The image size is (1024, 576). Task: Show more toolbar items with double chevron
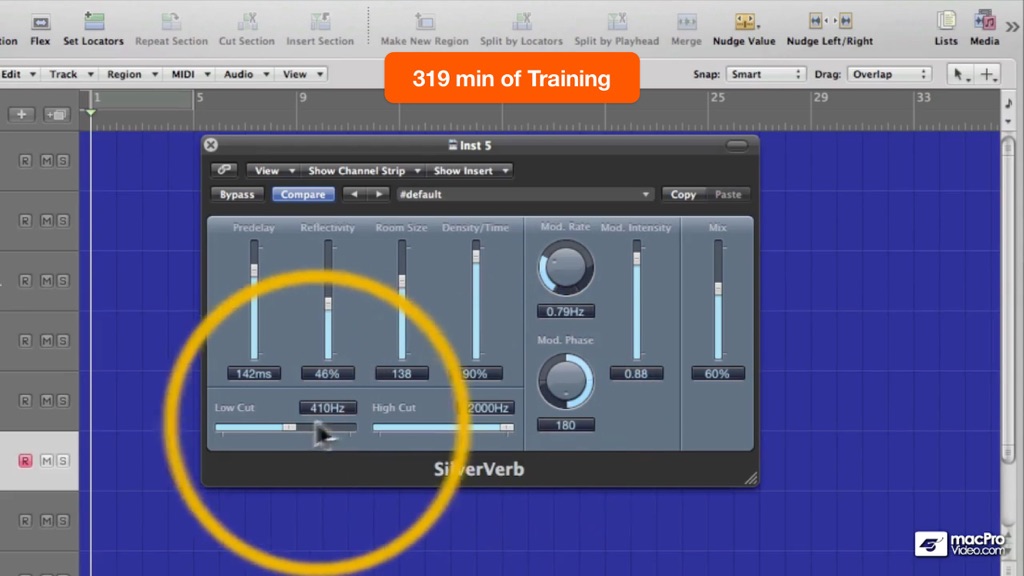[1012, 27]
